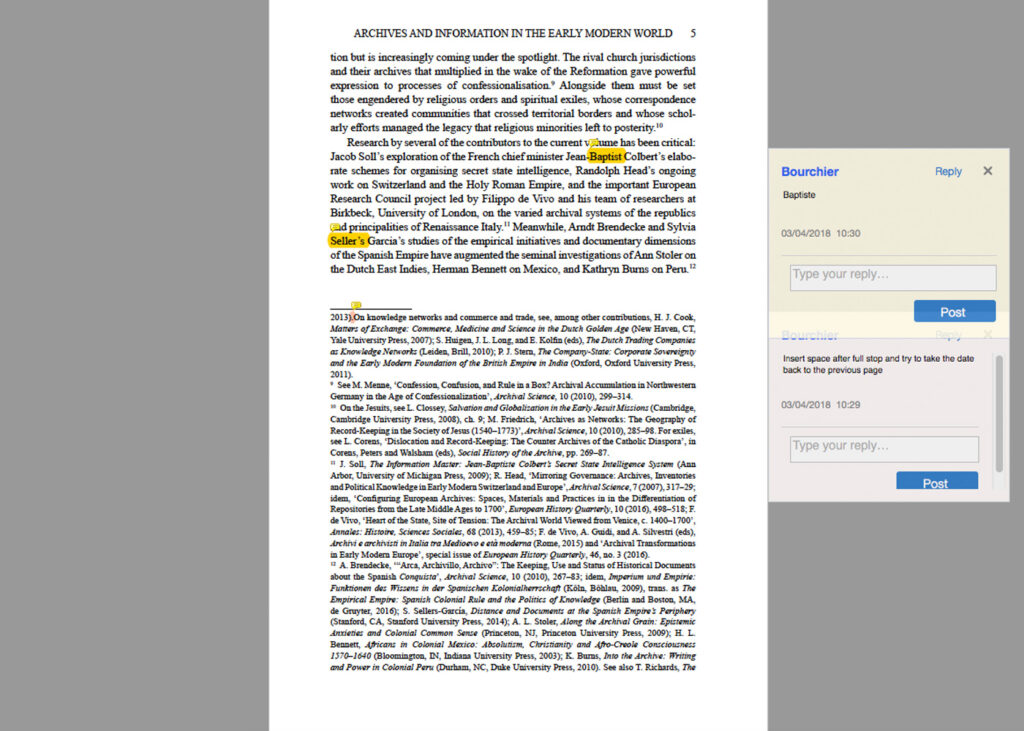Click the 'Insert space after full stop' comment text
The image size is (1024, 731).
pos(878,364)
